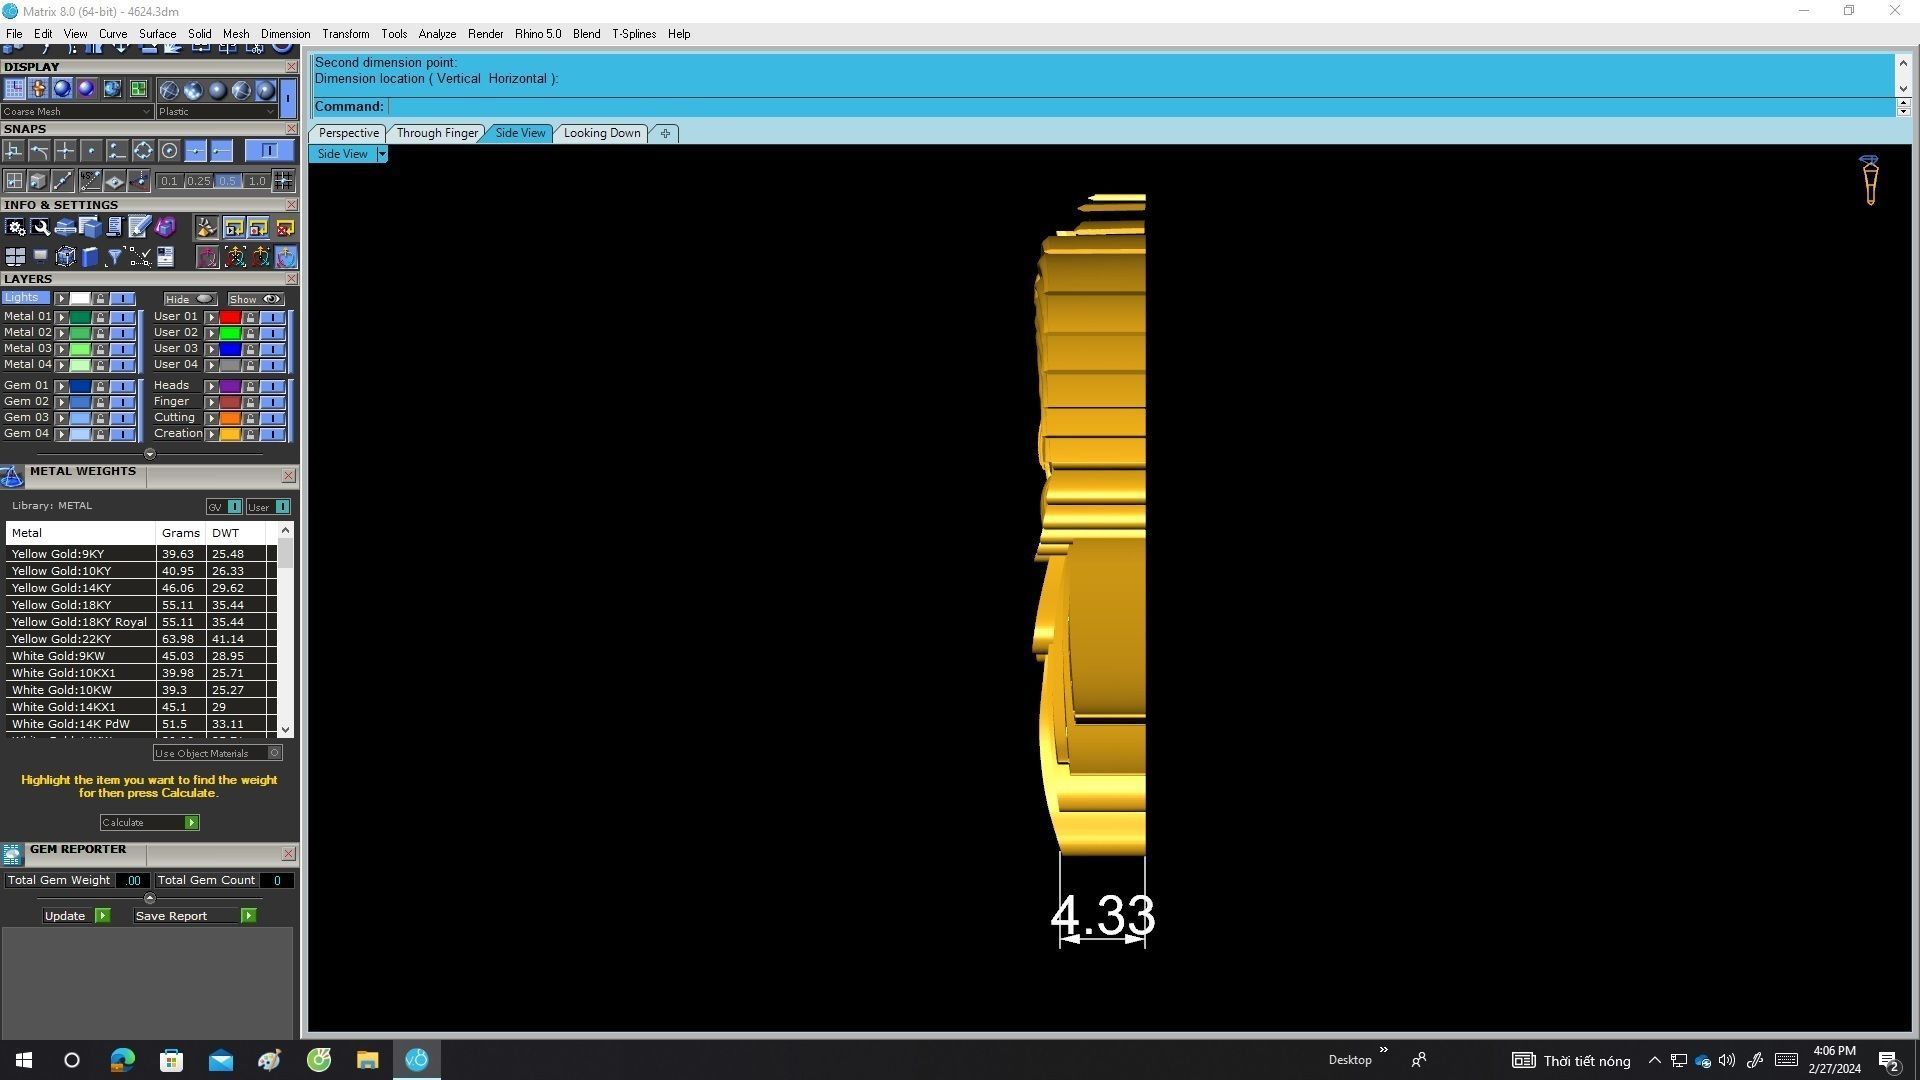The image size is (1920, 1080).
Task: Toggle GV library switch in Metal Weights
Action: pos(233,507)
